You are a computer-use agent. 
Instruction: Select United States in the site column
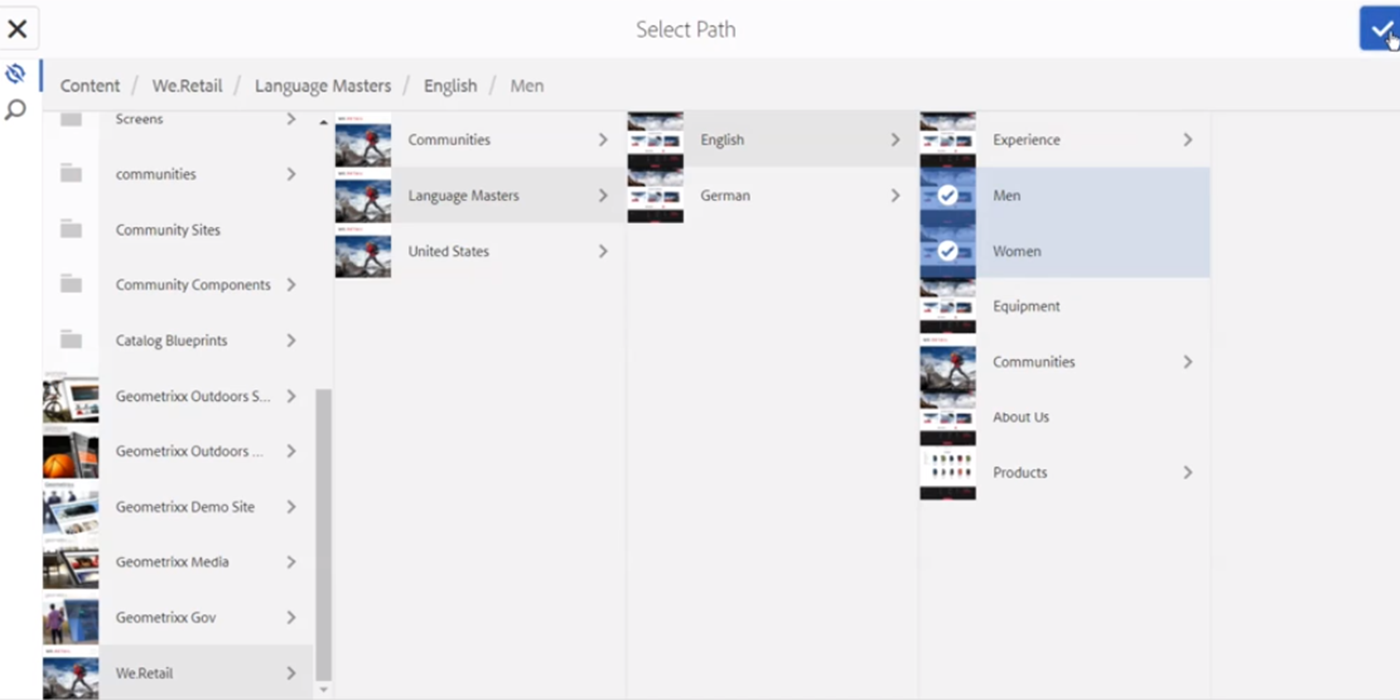click(x=448, y=251)
